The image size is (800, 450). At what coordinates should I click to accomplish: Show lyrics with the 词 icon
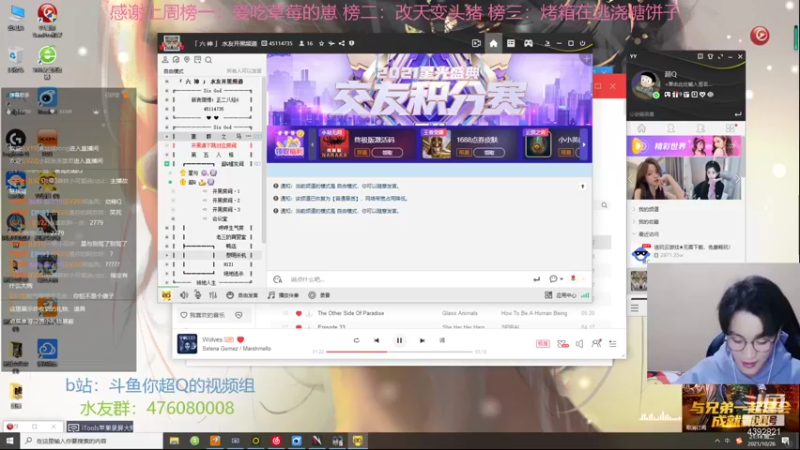tap(442, 340)
